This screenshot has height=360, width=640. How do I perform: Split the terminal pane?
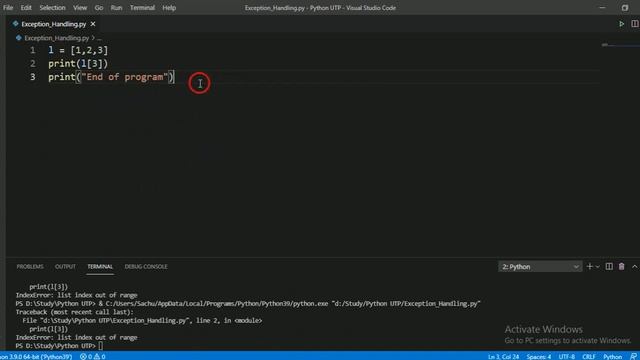click(609, 267)
